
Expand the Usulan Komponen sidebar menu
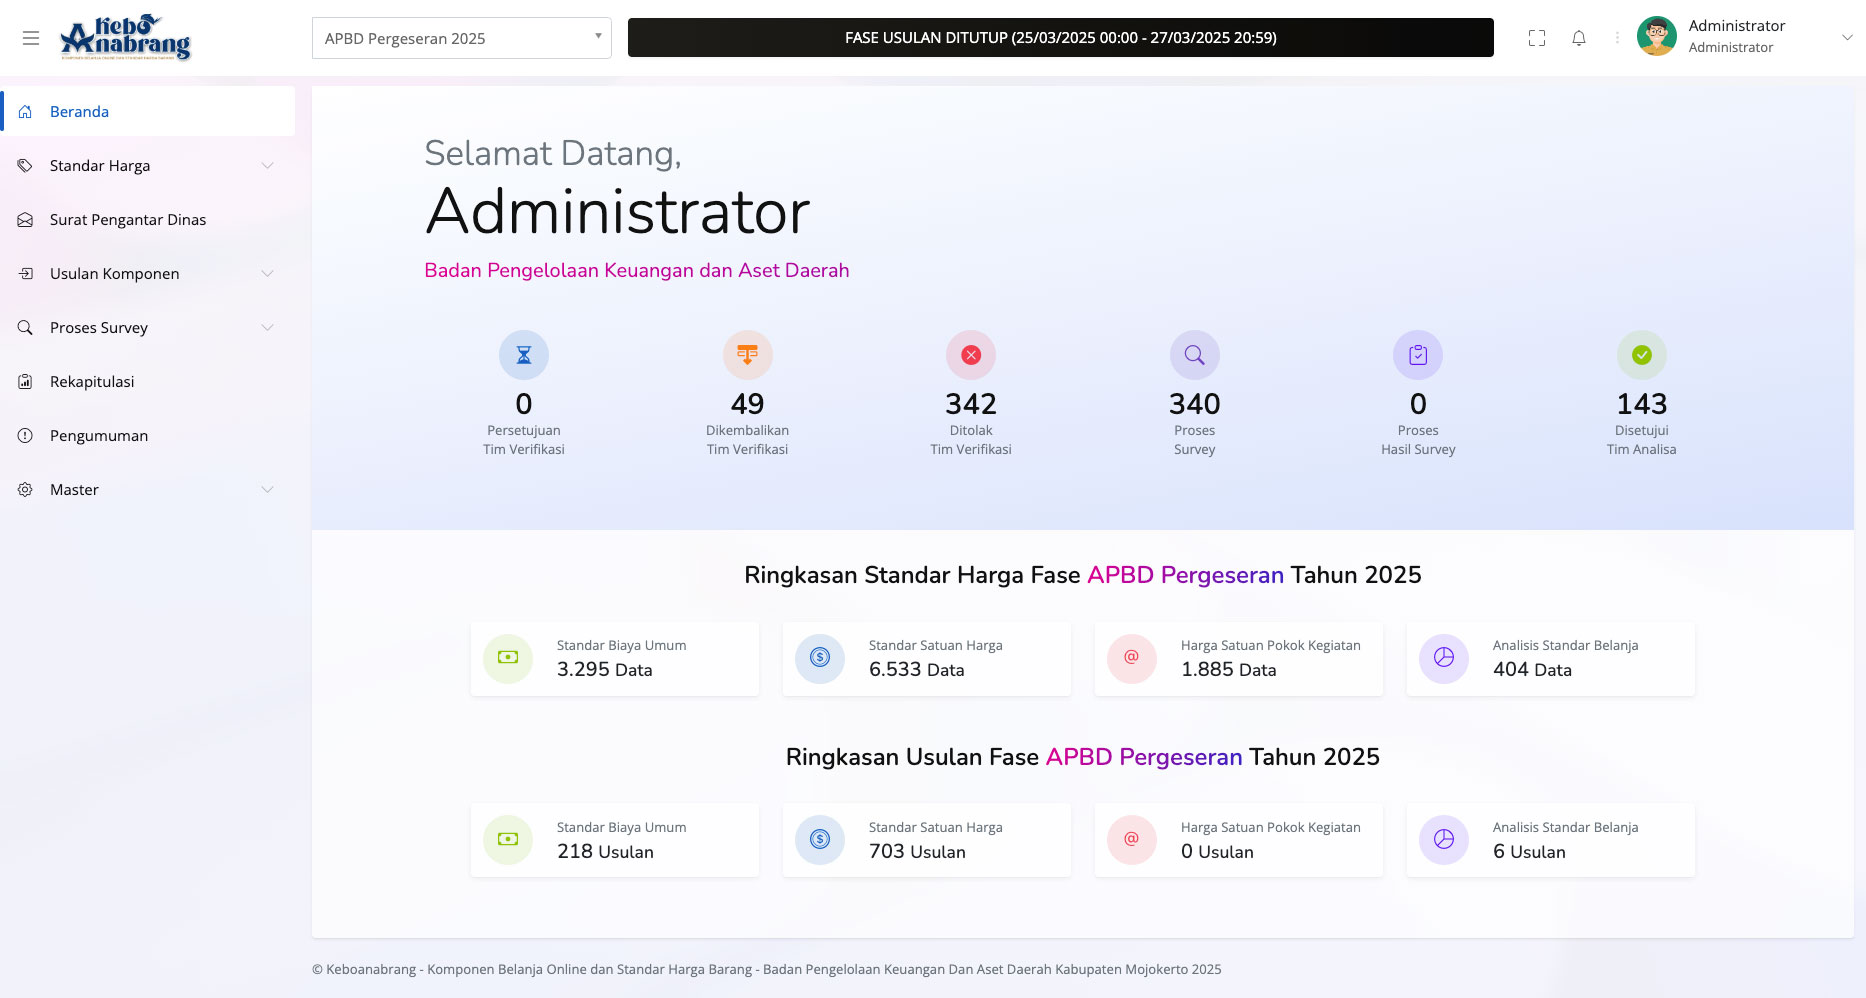pos(147,274)
